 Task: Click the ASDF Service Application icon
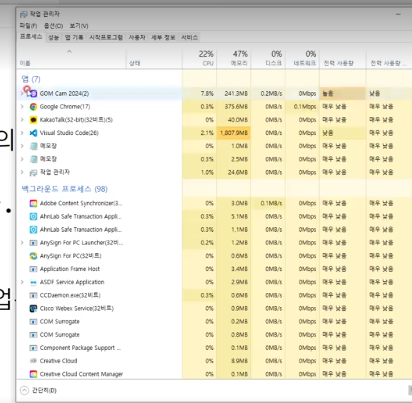pos(33,282)
